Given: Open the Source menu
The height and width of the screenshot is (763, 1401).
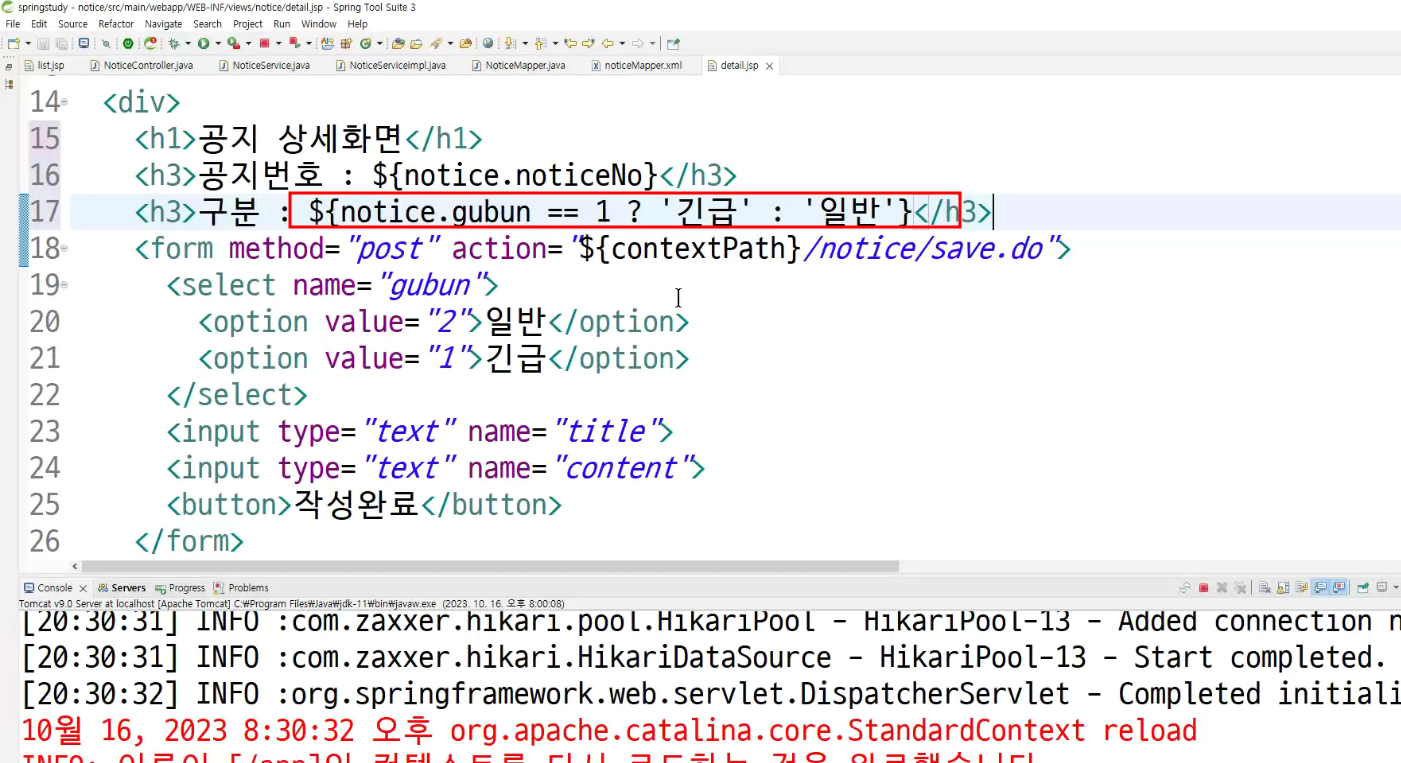Looking at the screenshot, I should 73,24.
